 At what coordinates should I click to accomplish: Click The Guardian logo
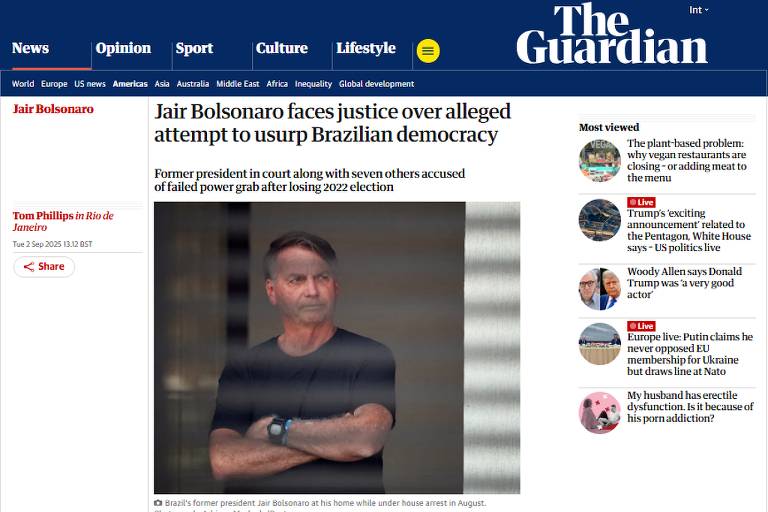point(612,33)
